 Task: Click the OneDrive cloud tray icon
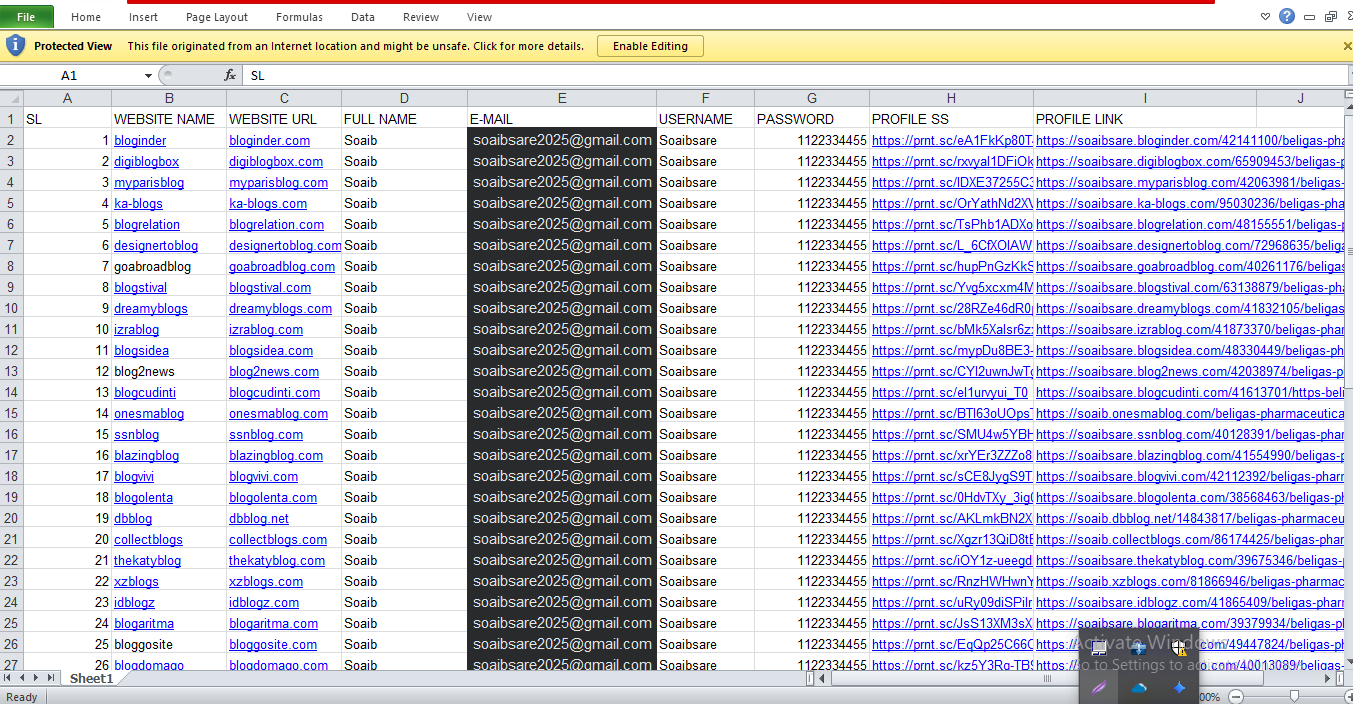pyautogui.click(x=1138, y=688)
